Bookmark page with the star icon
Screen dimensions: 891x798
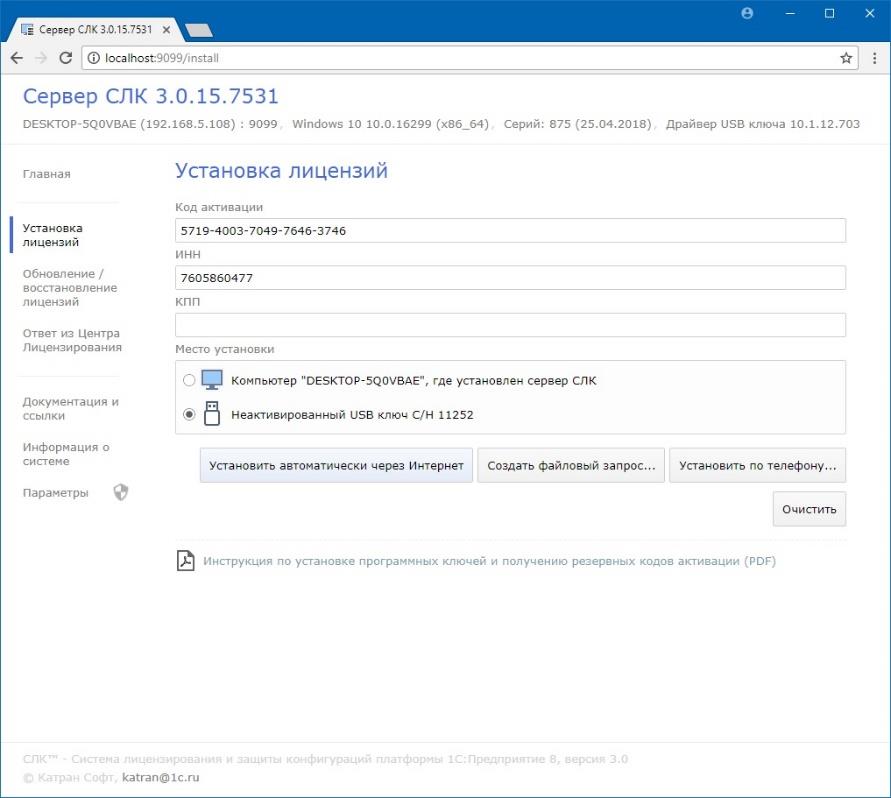pyautogui.click(x=846, y=58)
